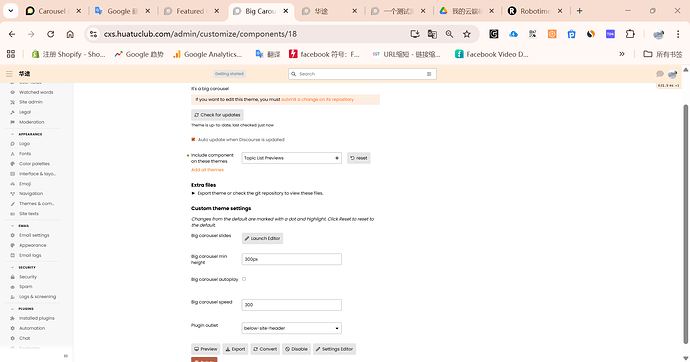Click the Convert button
Viewport: 690px width, 362px height.
265,349
